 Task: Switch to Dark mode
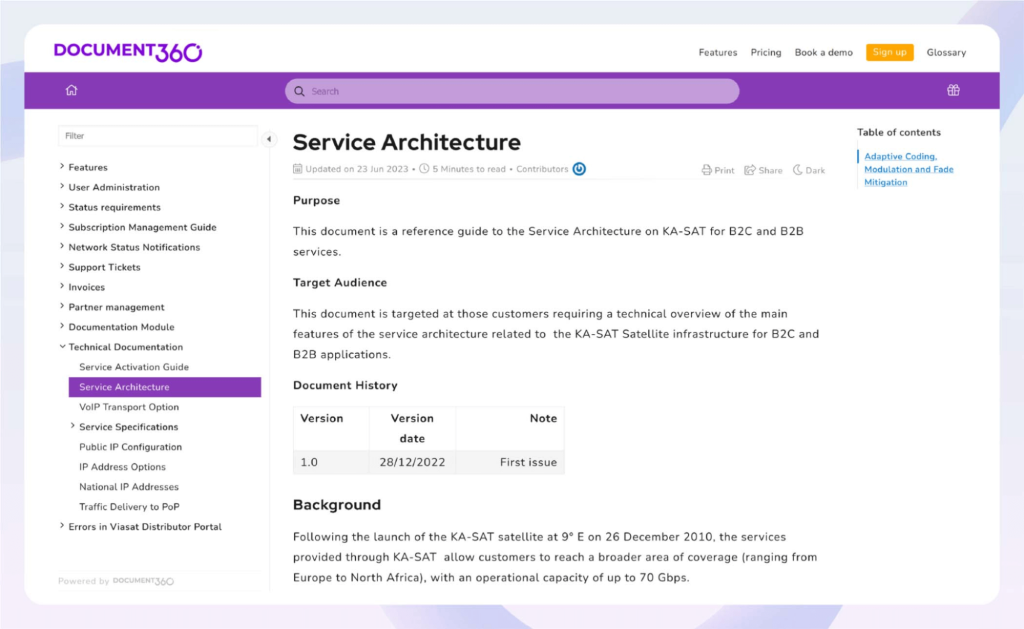pos(809,170)
